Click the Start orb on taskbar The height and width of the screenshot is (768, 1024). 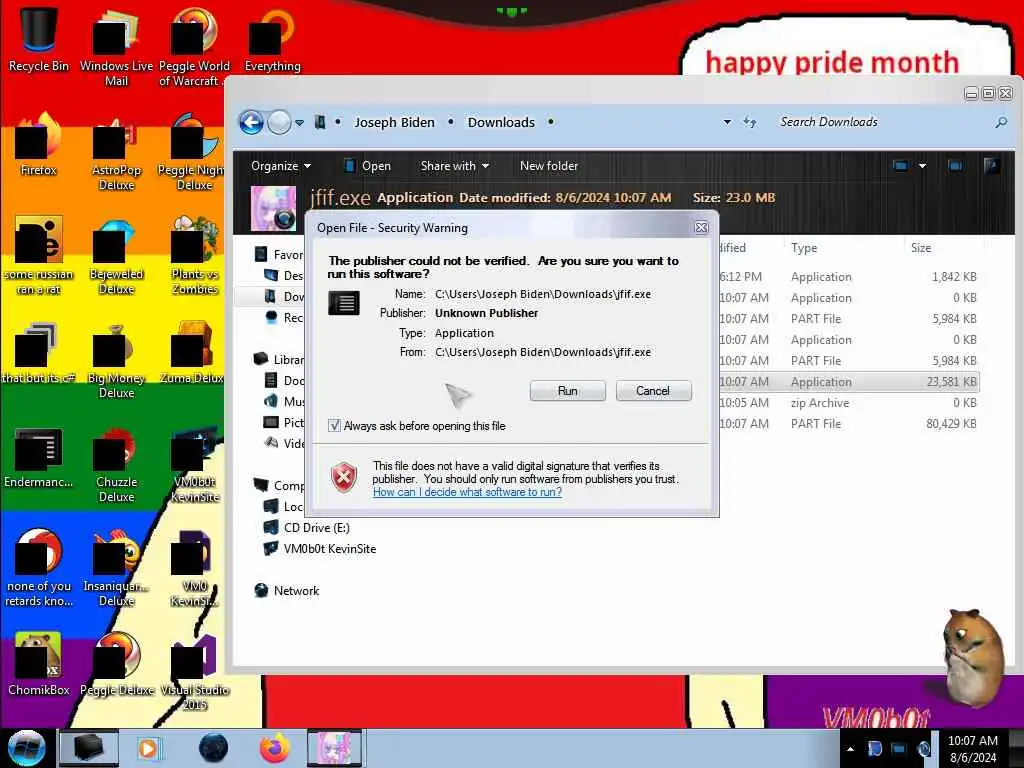pos(26,748)
